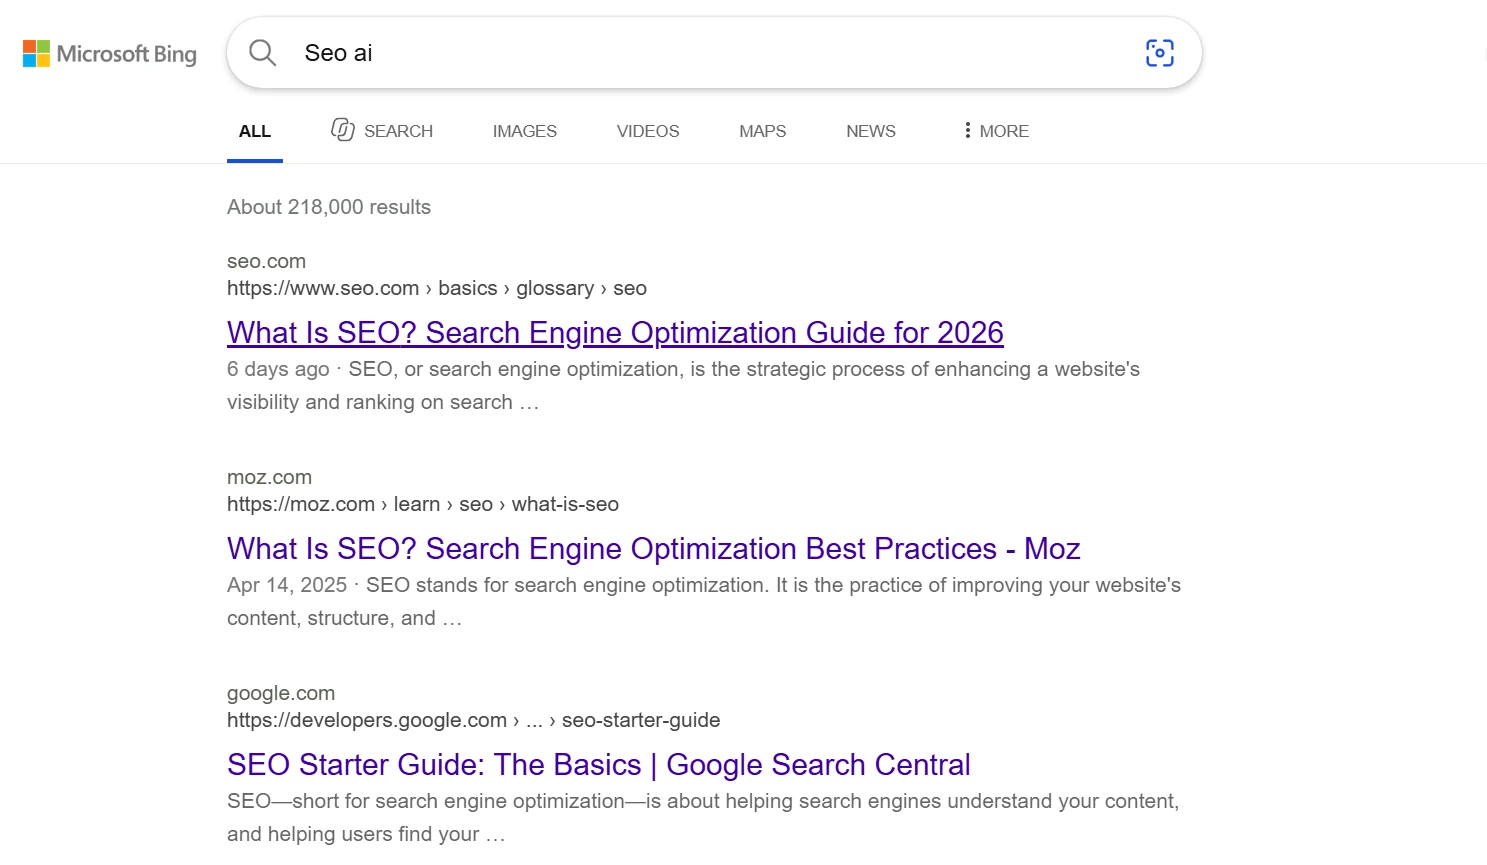Click into the search box containing 'Seo ai'
The width and height of the screenshot is (1487, 865).
[x=714, y=53]
